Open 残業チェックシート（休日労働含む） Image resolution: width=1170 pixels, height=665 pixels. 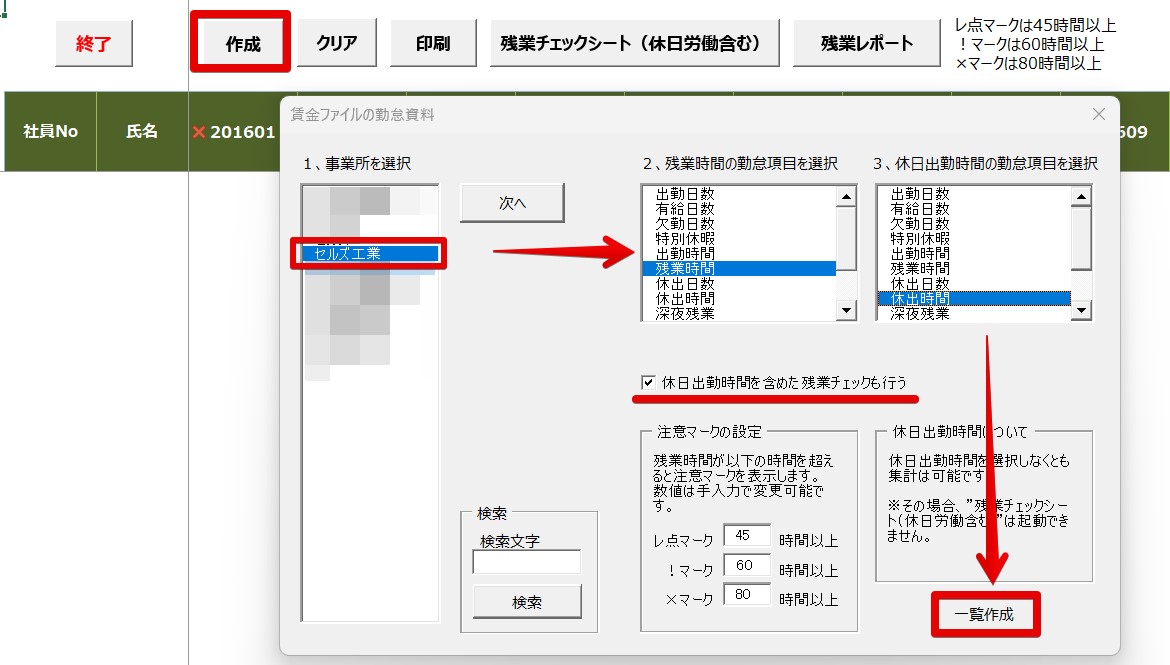[634, 43]
